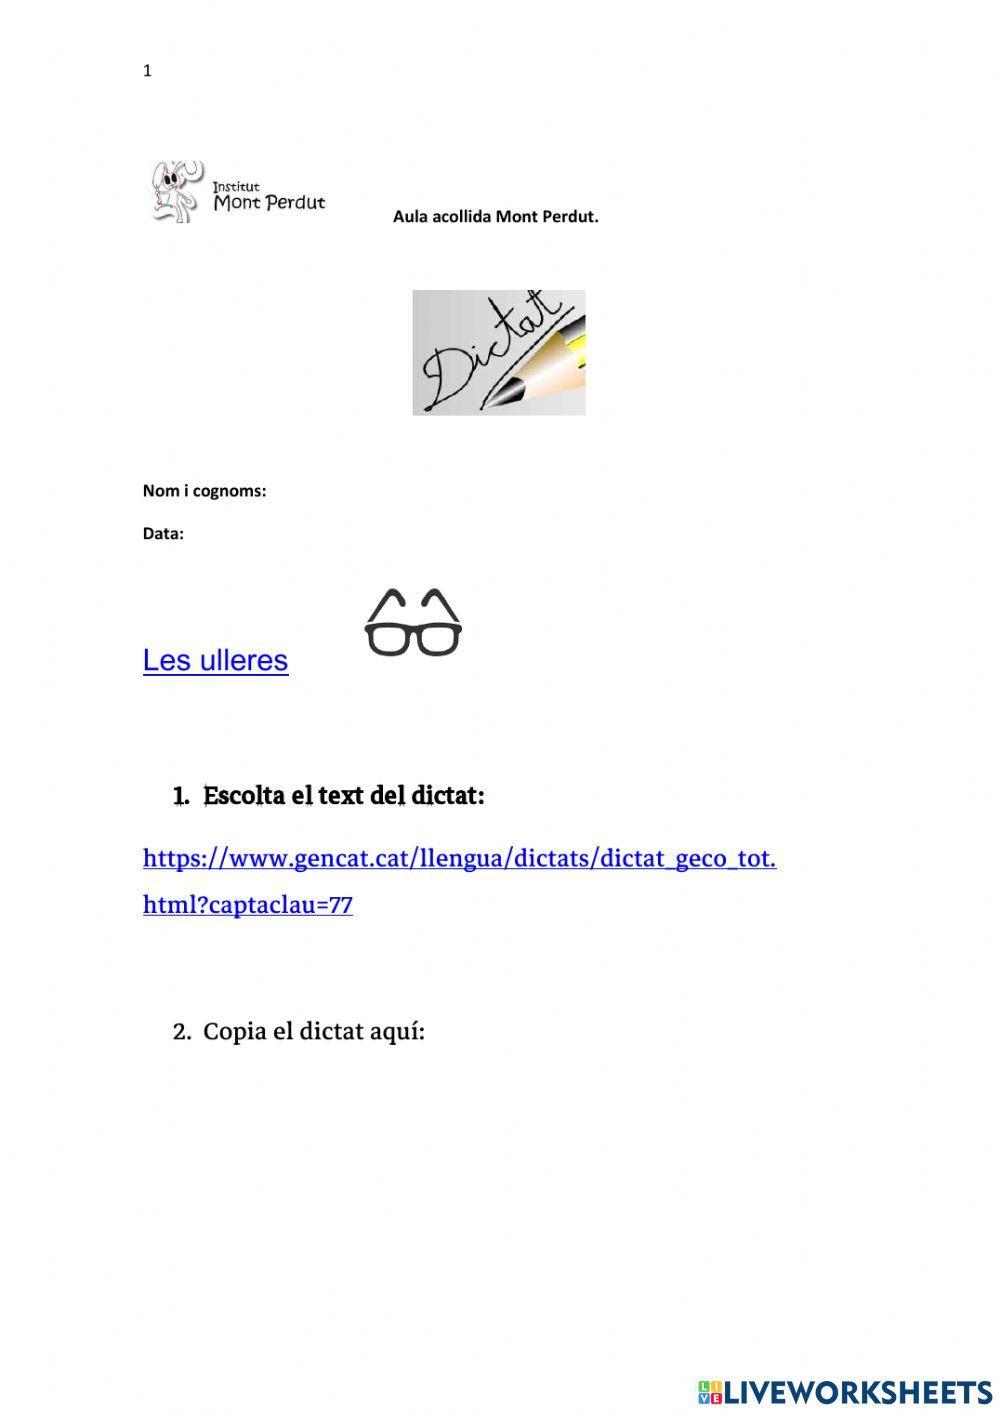Image resolution: width=1000 pixels, height=1413 pixels.
Task: Click the Institut Mont Perdut logo
Action: point(237,191)
